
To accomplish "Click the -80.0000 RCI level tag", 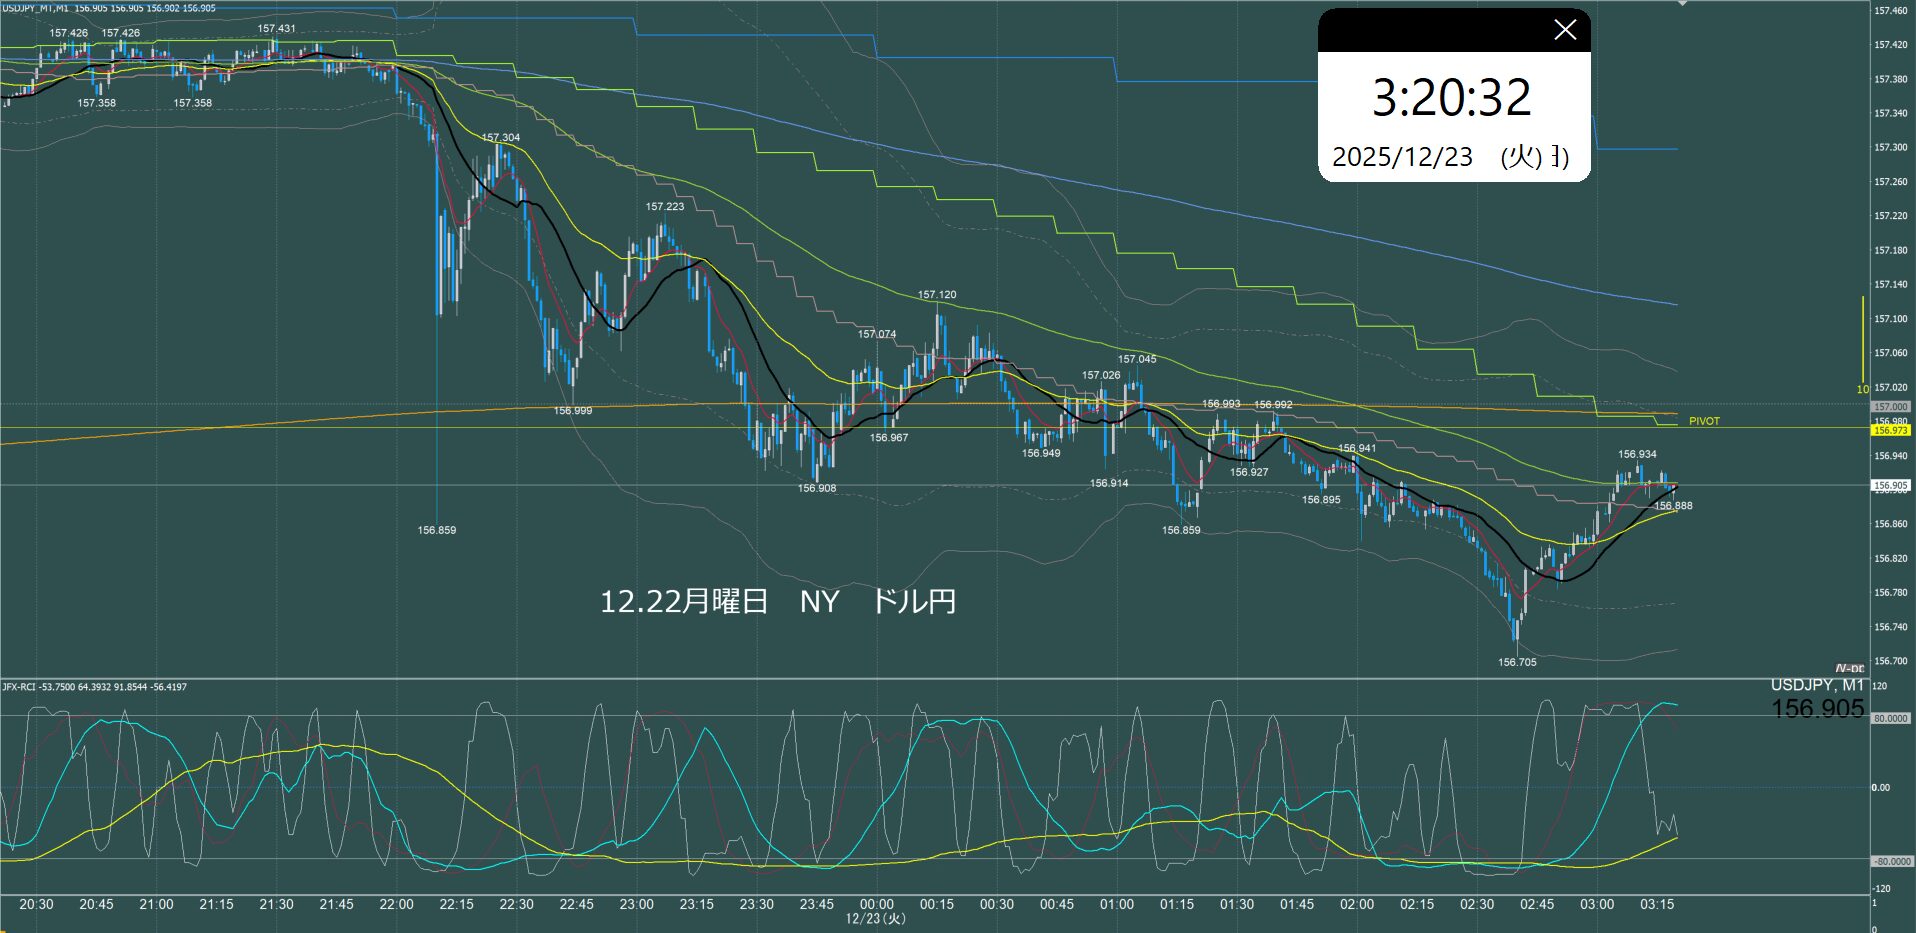I will coord(1891,861).
